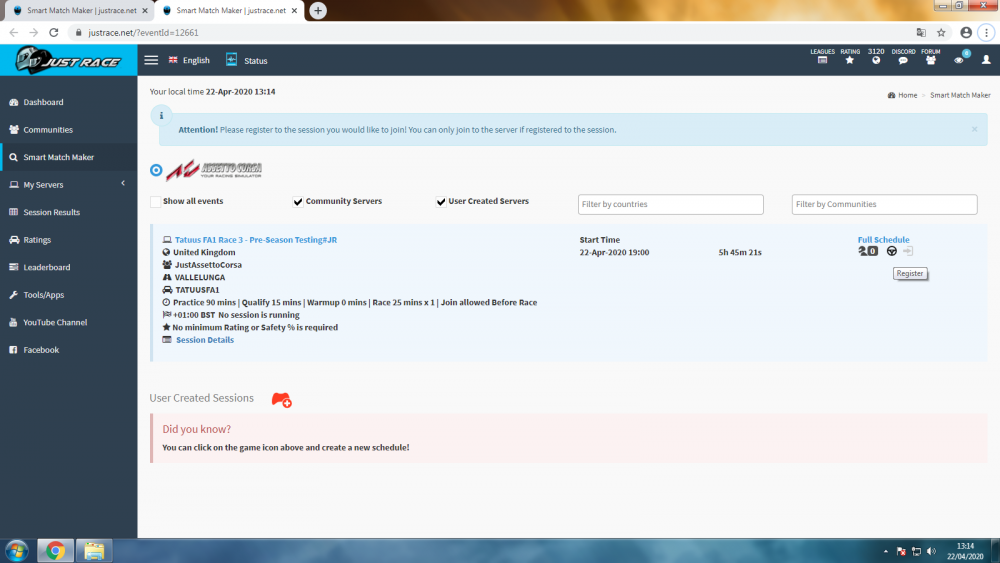
Task: Open Tatuus FA1 Race 3 event link
Action: pos(256,240)
